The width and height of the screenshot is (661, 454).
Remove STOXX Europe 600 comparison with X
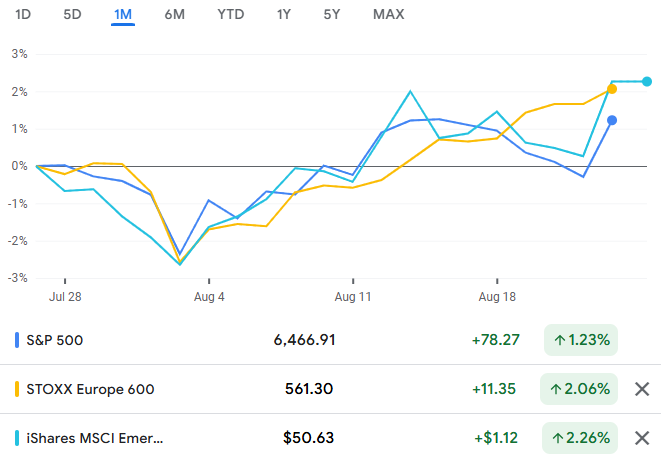642,389
